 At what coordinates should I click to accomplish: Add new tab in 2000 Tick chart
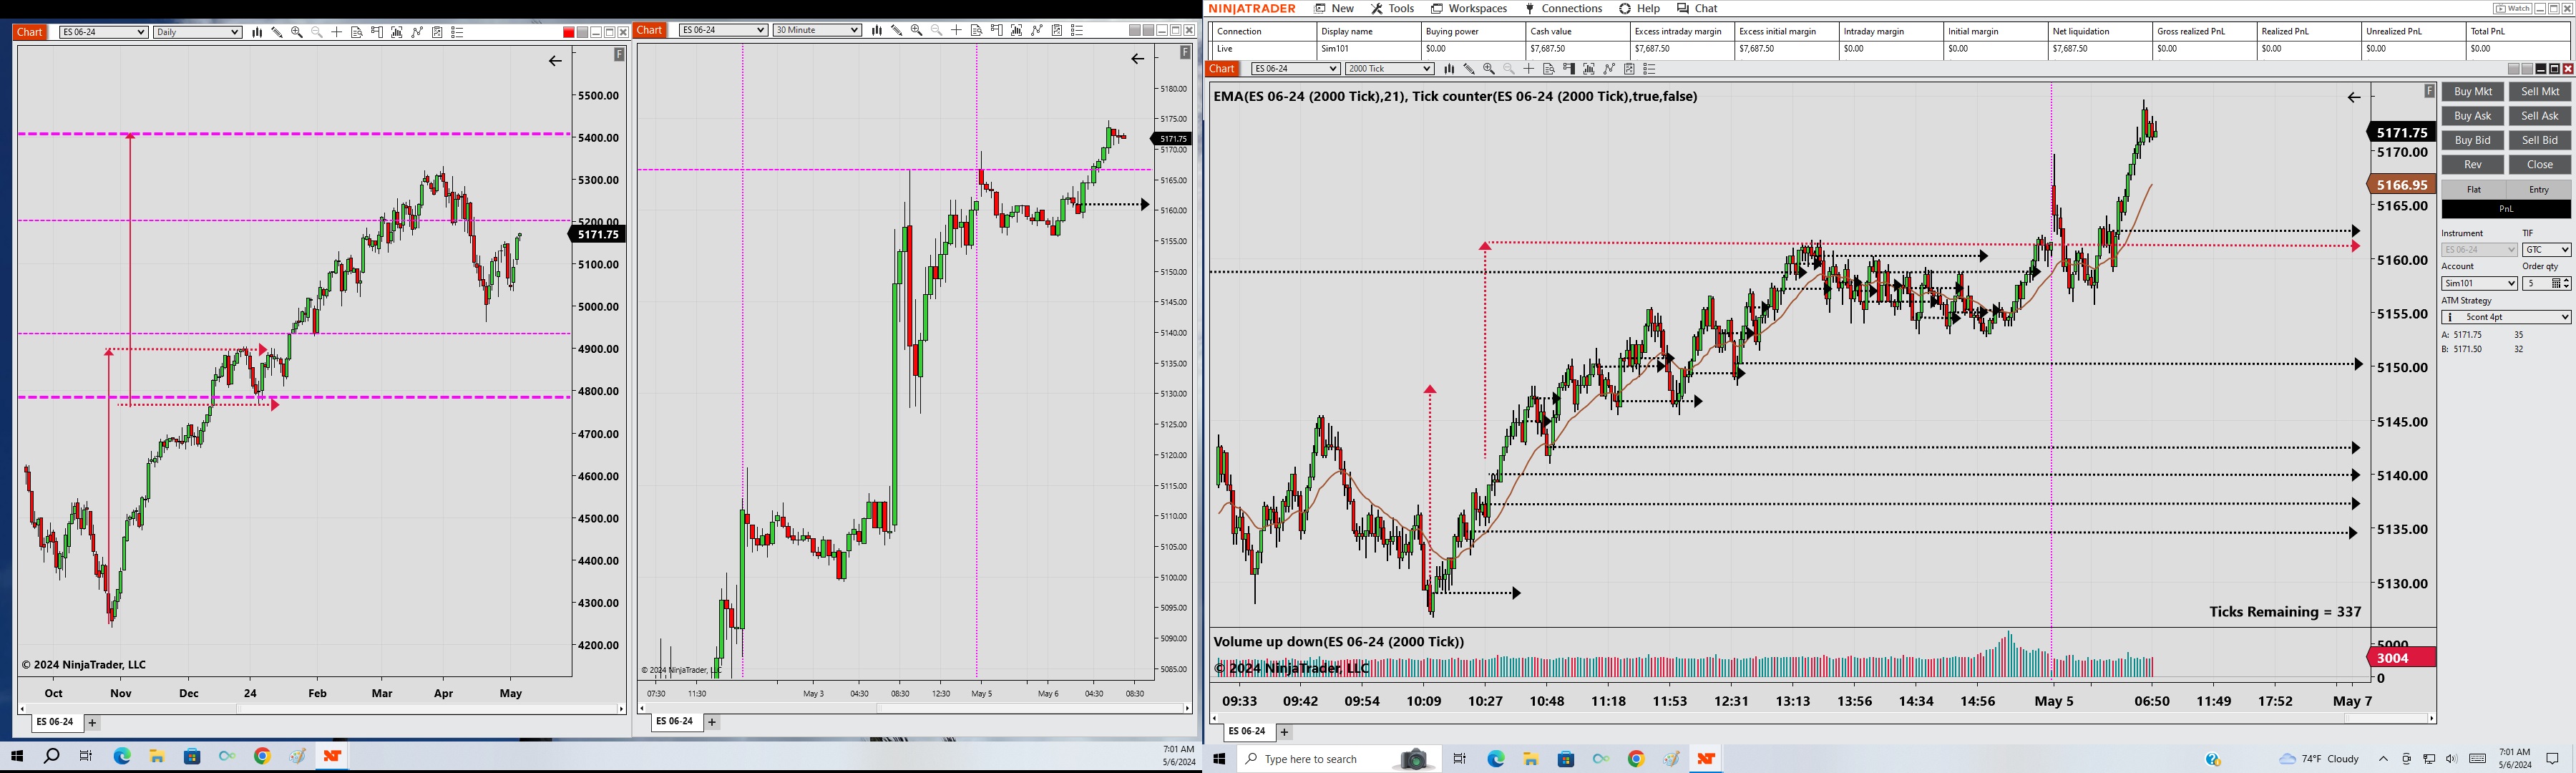click(x=1285, y=732)
